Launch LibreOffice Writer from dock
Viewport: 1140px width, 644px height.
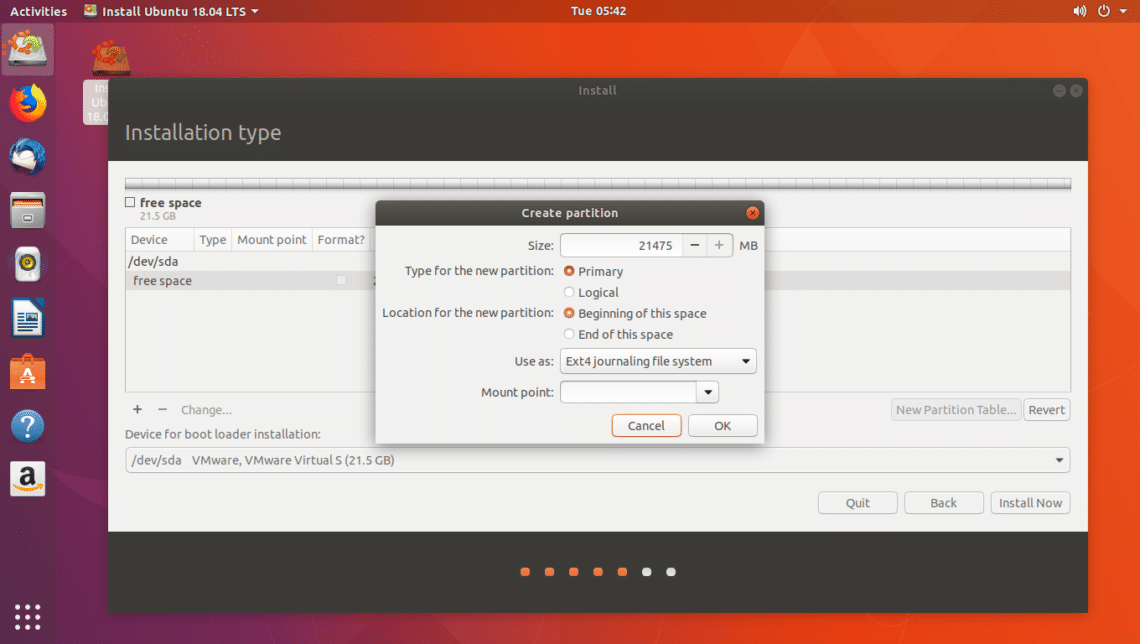(28, 318)
